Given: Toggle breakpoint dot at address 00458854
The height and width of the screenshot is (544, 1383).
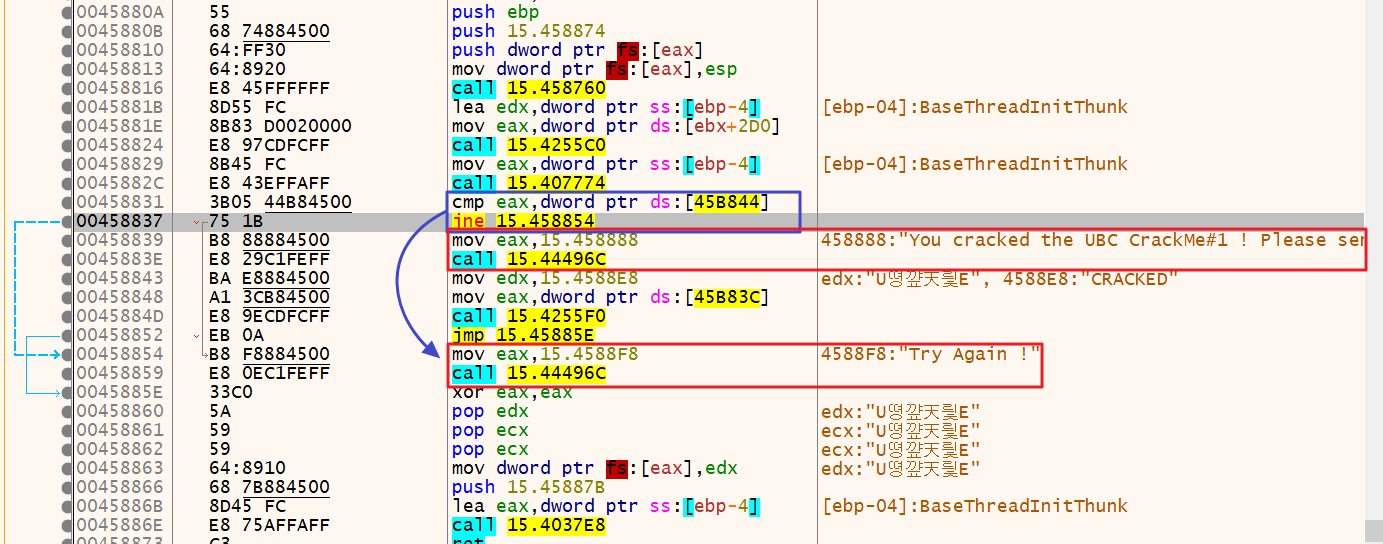Looking at the screenshot, I should (67, 354).
